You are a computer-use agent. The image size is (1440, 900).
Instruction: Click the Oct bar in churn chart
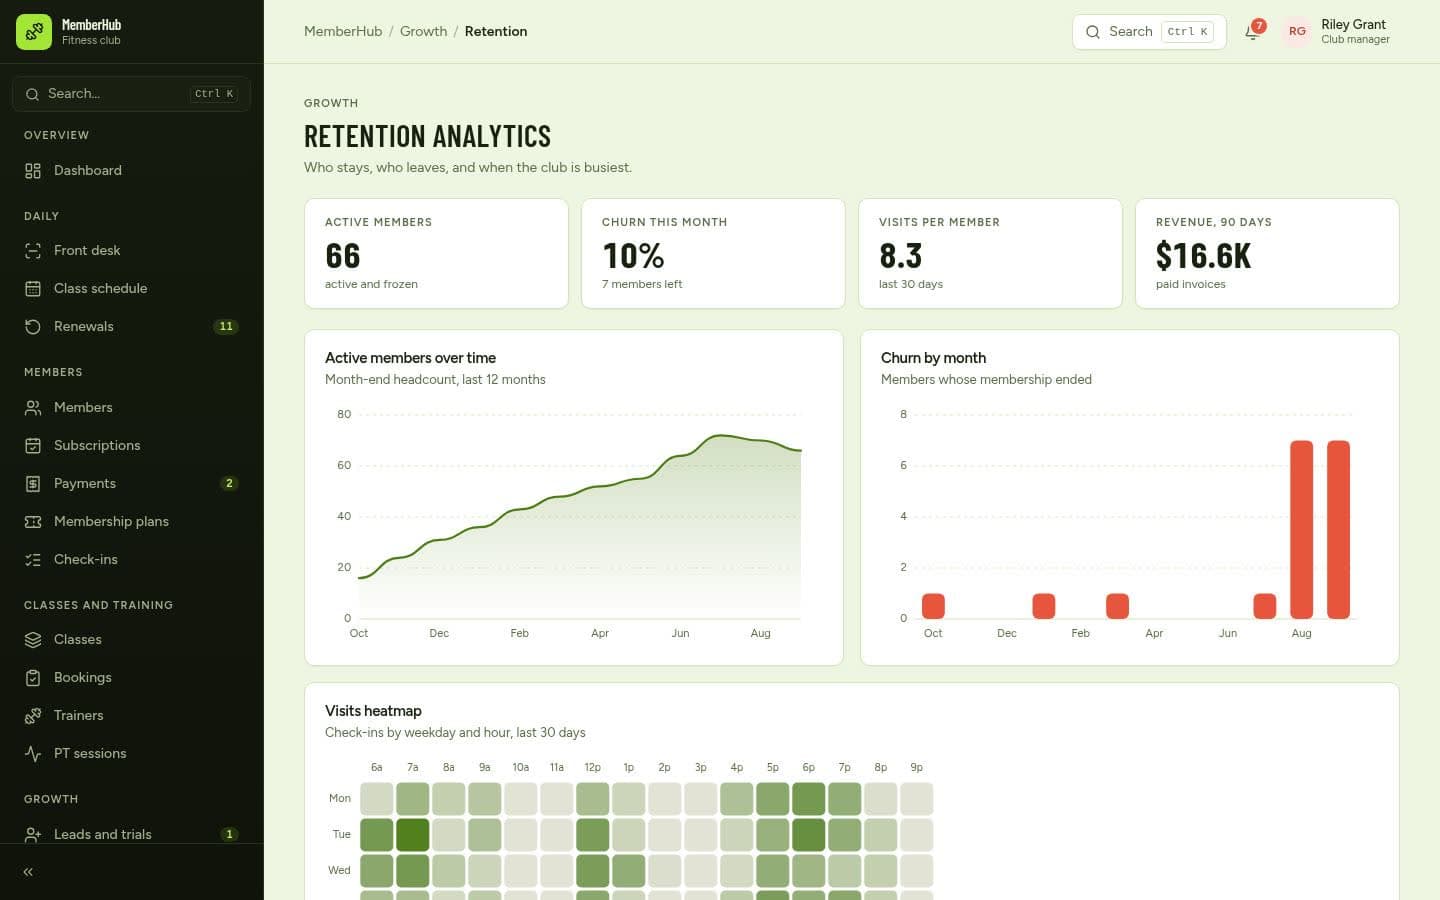click(933, 606)
